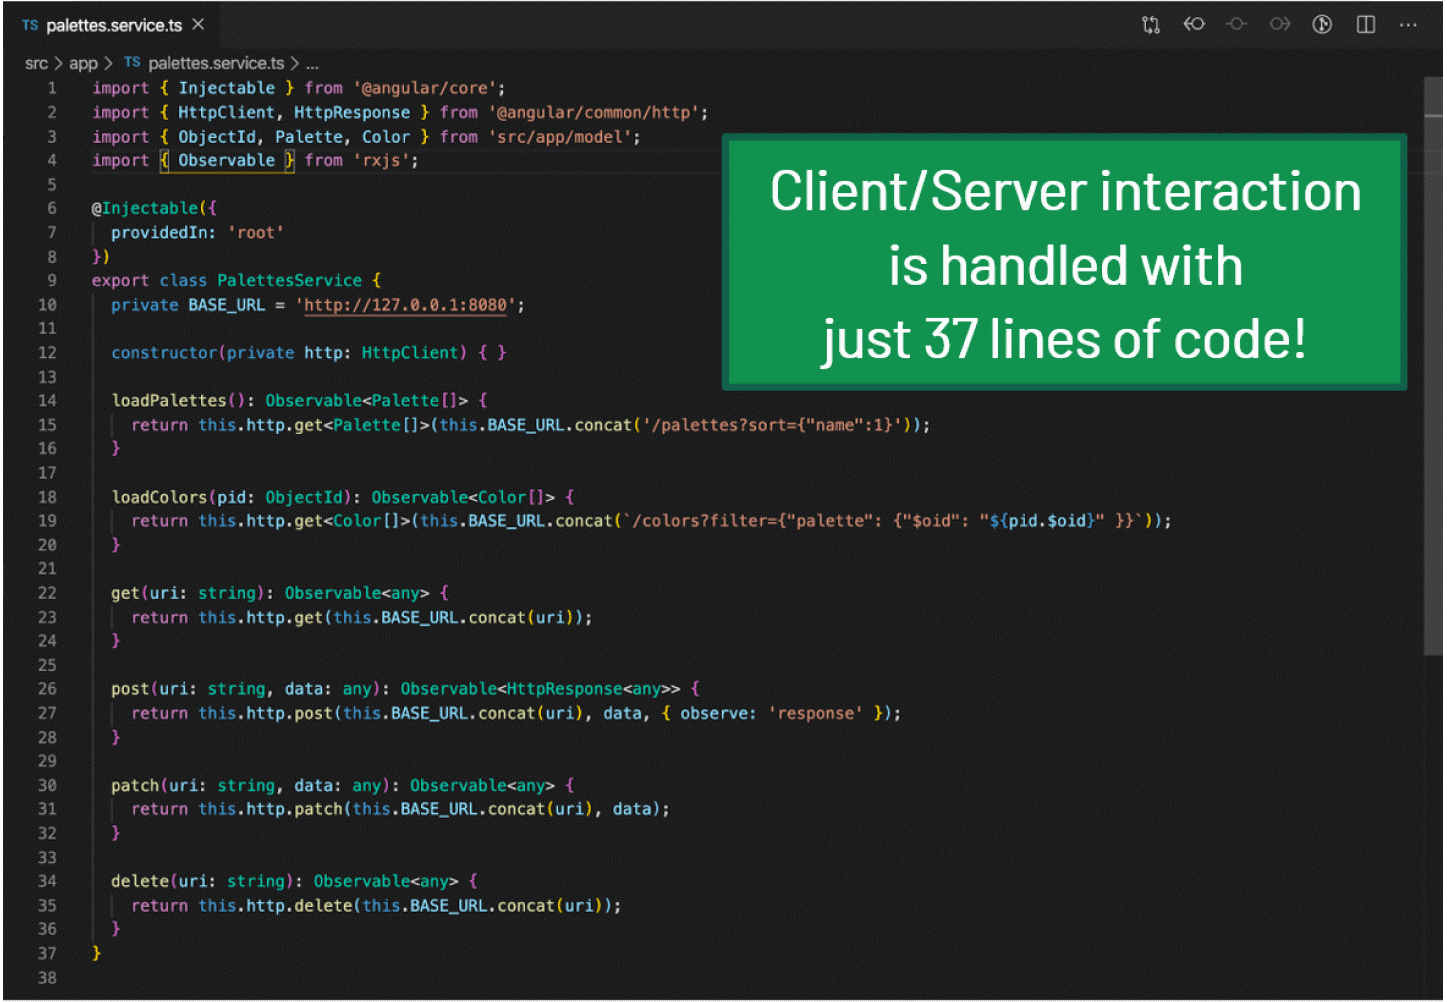Open the src breadcrumb segment
Viewport: 1447px width, 1002px height.
36,64
